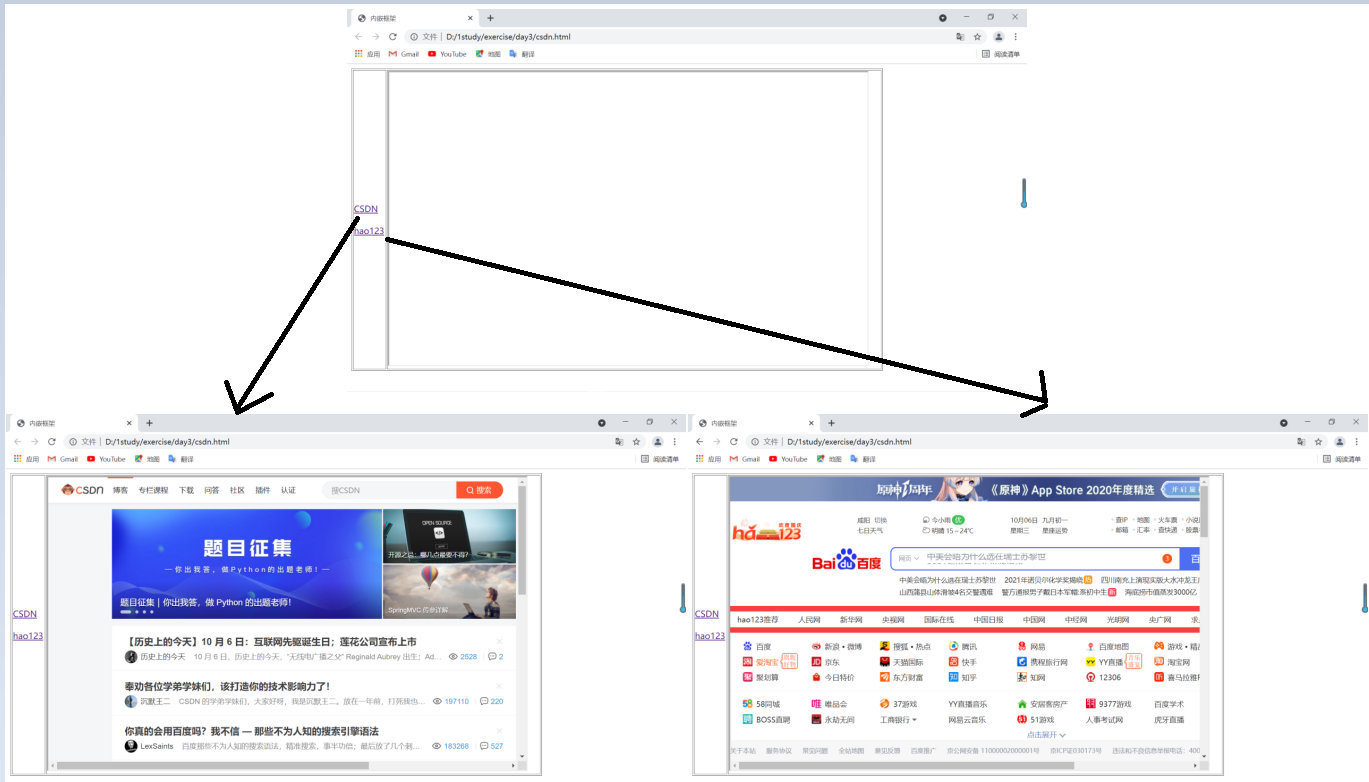Open the Gmail bookmark in the top window
This screenshot has width=1369, height=782.
pyautogui.click(x=404, y=54)
